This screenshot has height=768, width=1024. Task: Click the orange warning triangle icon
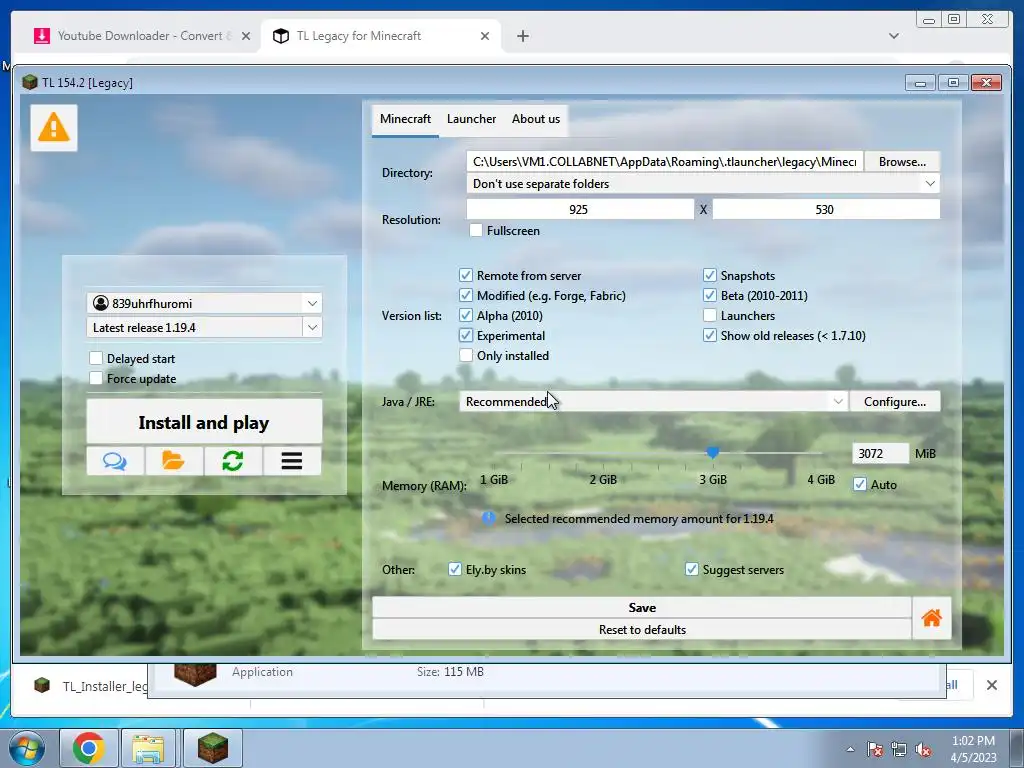(54, 127)
